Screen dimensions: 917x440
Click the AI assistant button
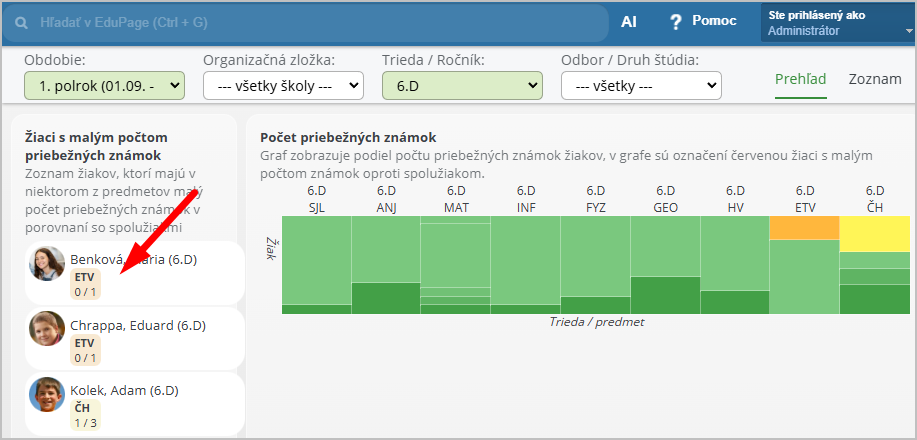pyautogui.click(x=629, y=21)
